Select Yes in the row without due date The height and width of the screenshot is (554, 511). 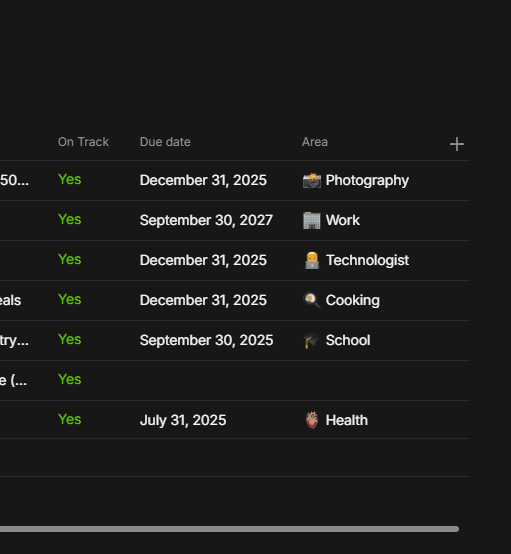(x=70, y=379)
